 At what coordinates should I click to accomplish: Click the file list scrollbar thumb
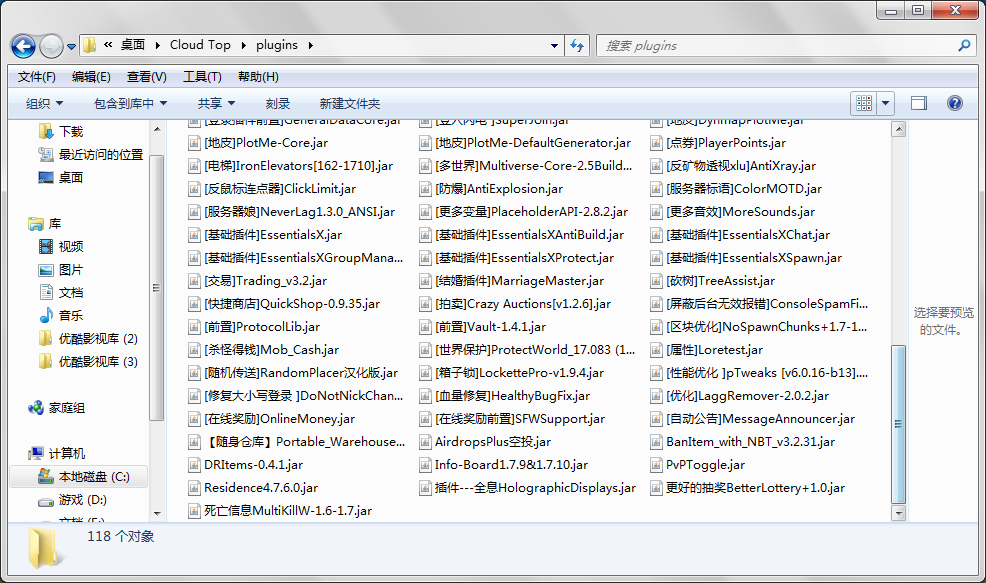pyautogui.click(x=899, y=424)
